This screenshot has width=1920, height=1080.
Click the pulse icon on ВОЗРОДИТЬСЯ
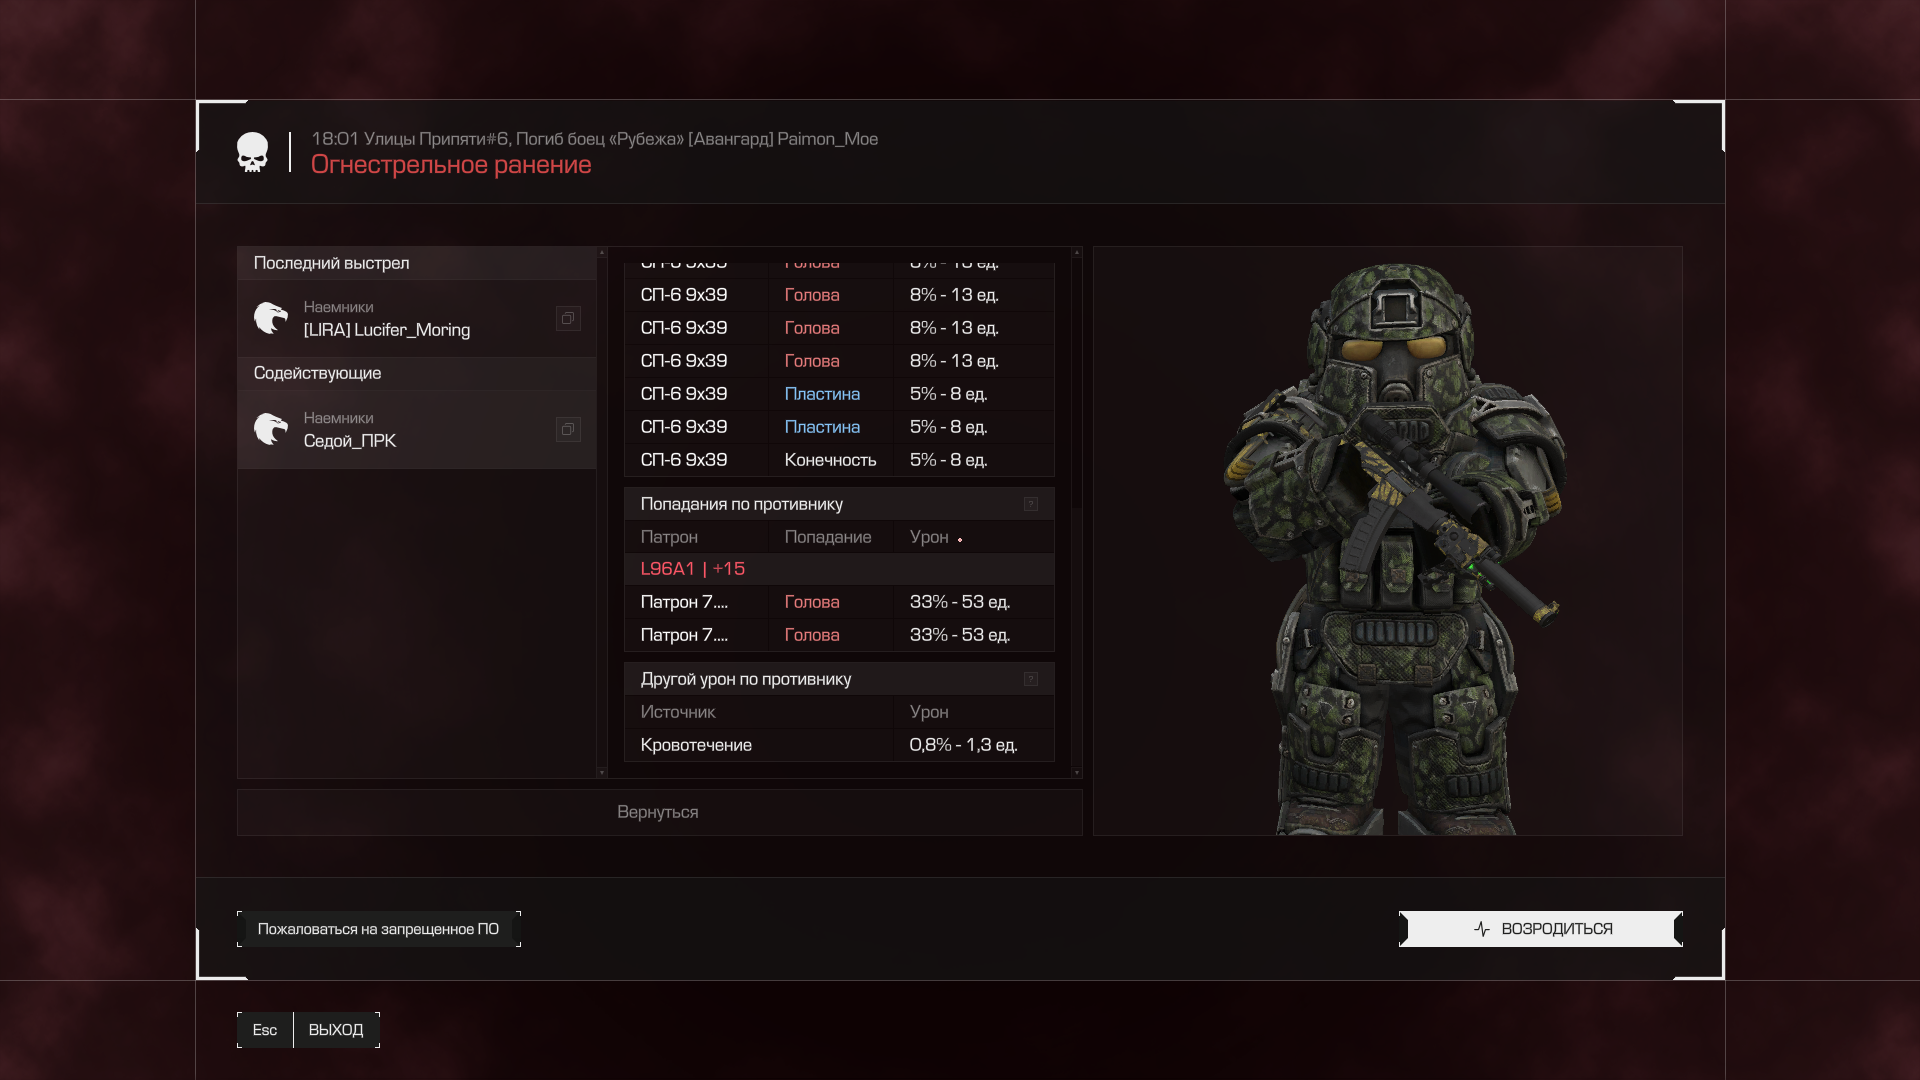1482,929
